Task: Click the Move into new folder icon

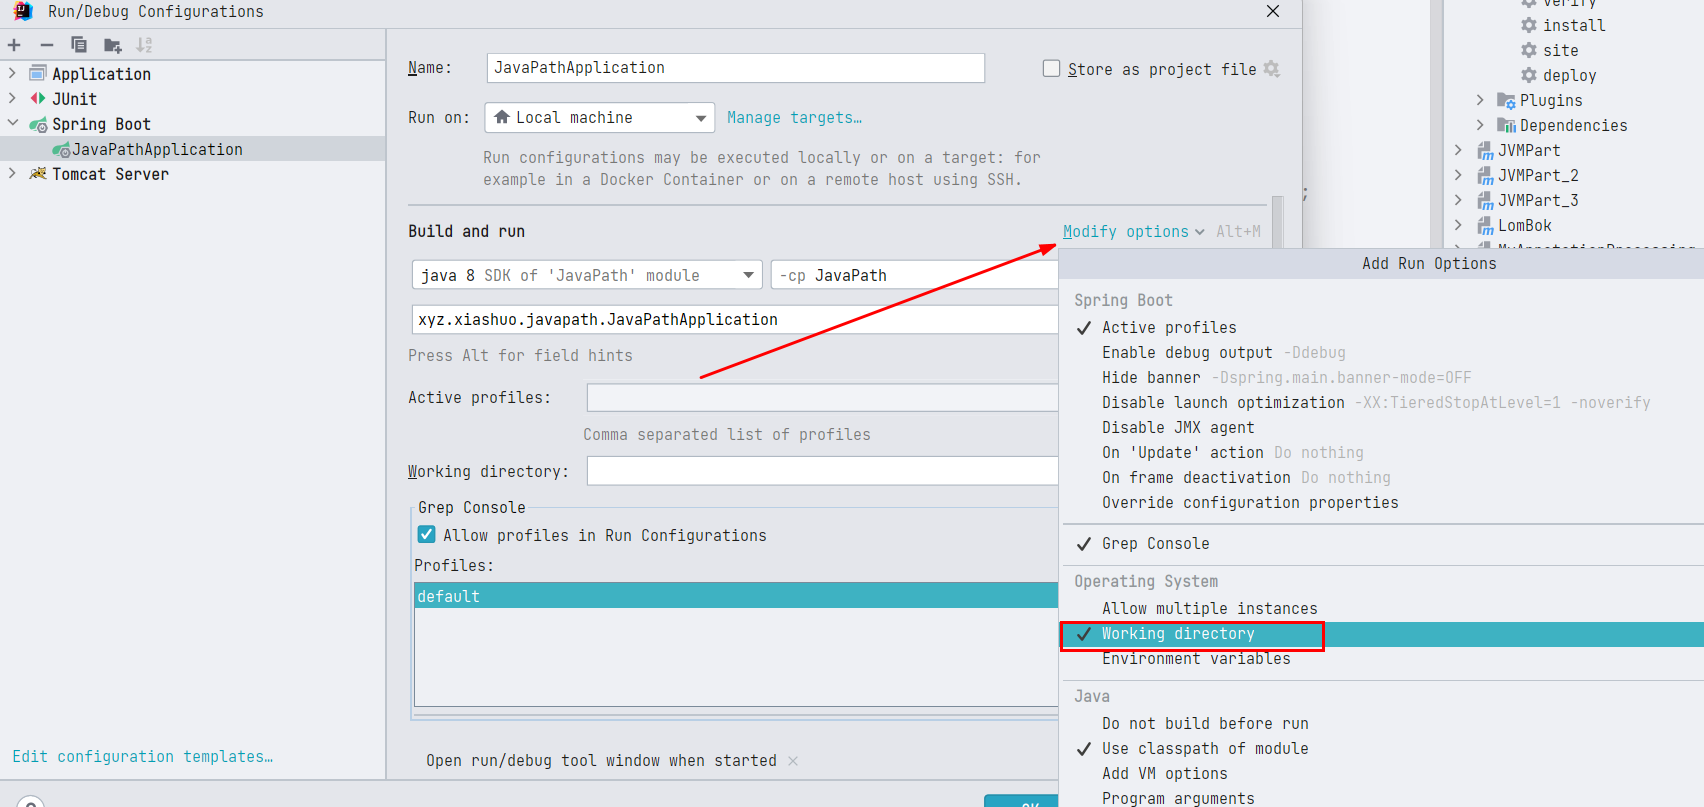Action: point(113,45)
